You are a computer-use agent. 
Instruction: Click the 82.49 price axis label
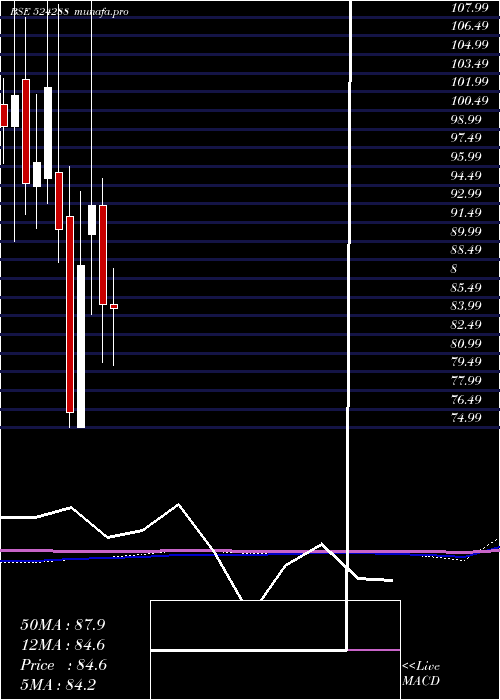(x=466, y=324)
